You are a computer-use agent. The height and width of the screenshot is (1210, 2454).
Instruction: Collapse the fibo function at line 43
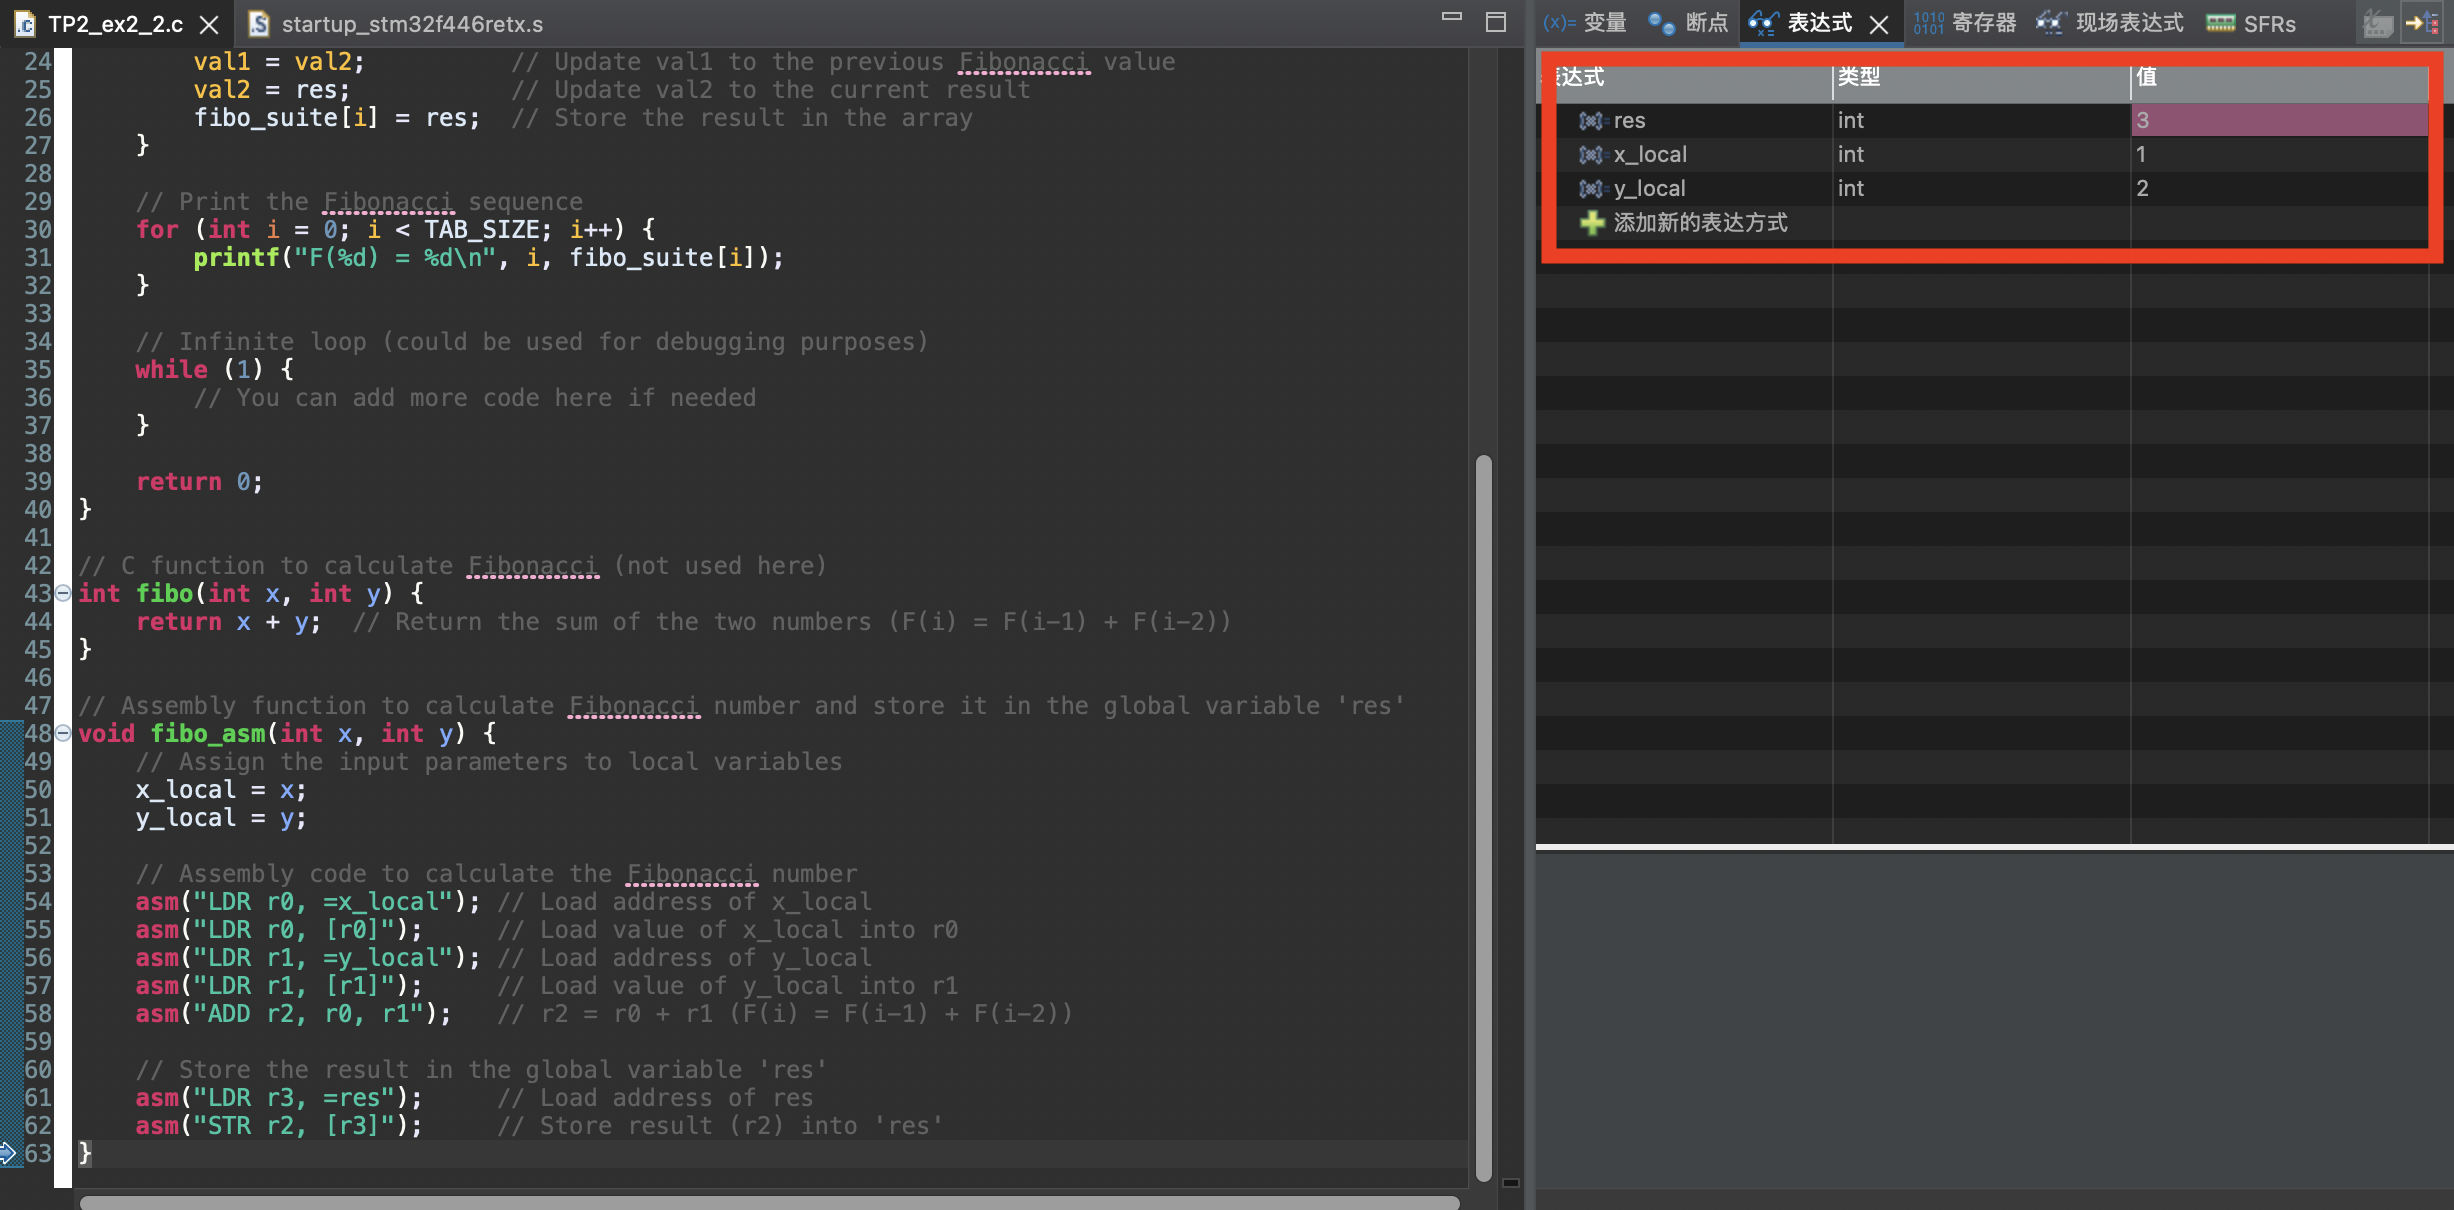63,593
